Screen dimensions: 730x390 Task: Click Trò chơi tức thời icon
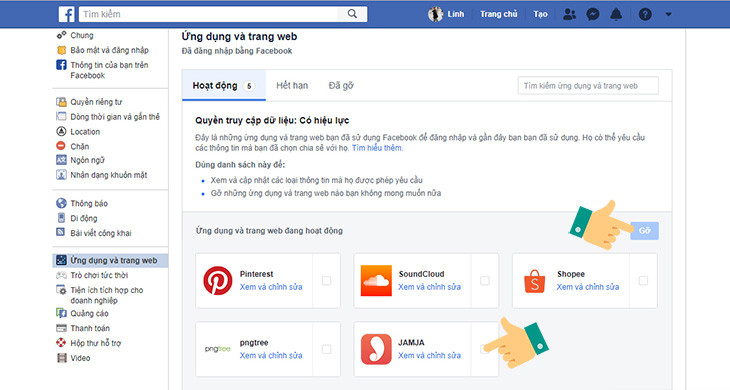(61, 275)
